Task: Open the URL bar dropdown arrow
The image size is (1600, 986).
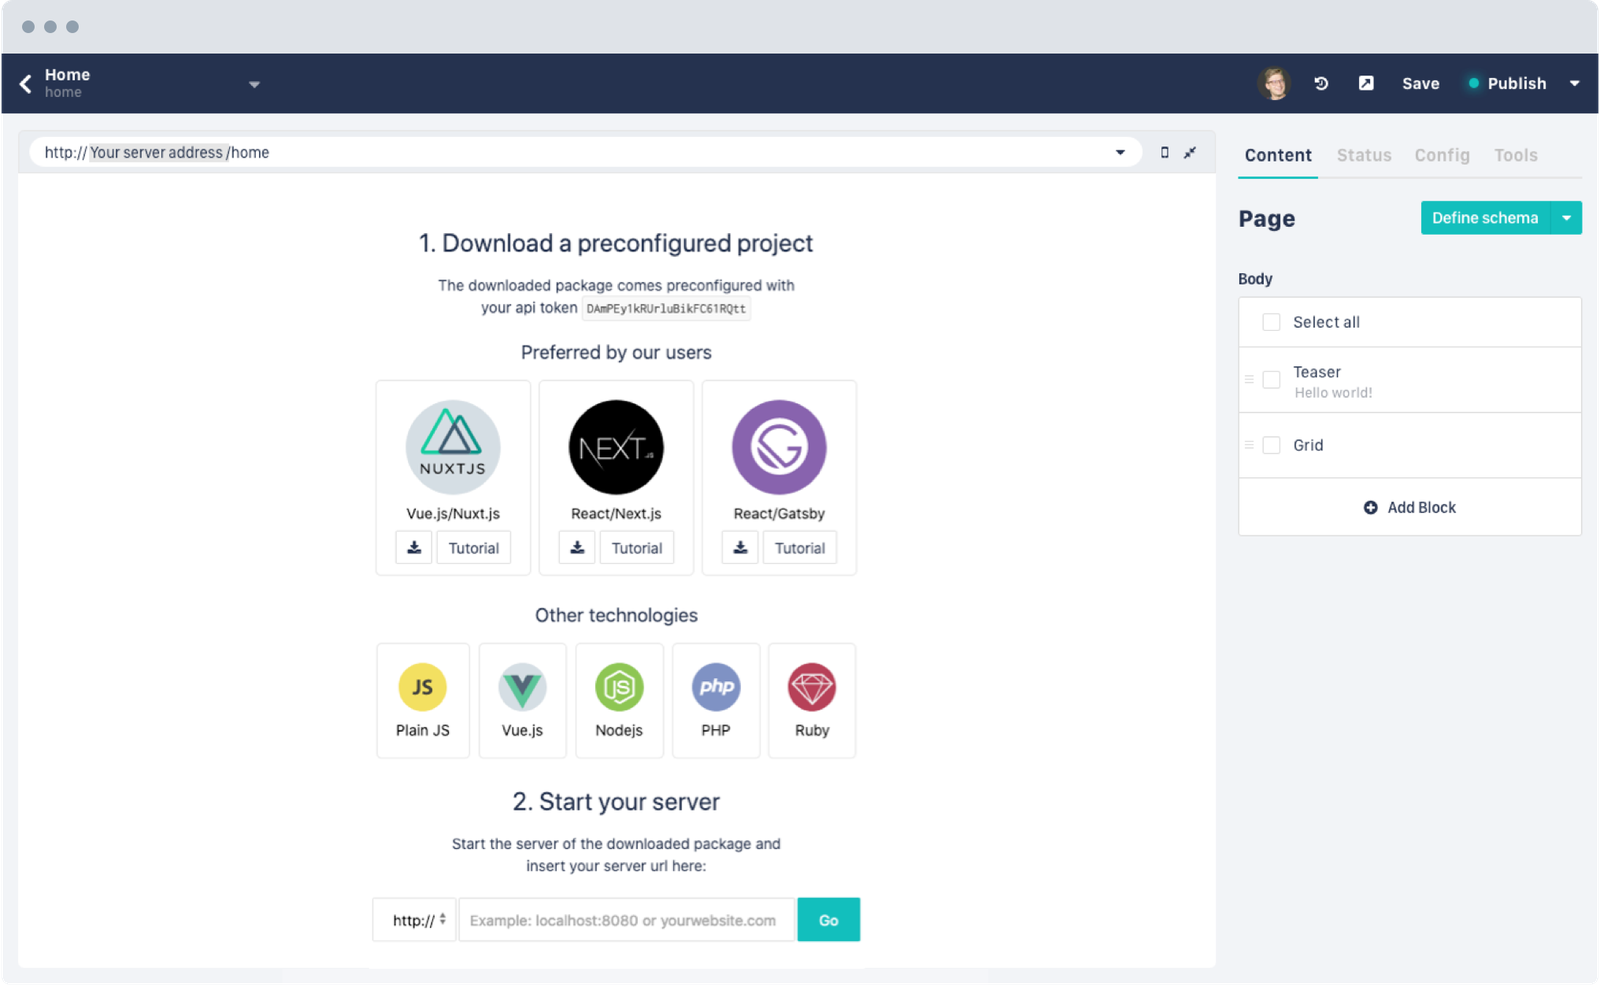Action: pos(1120,153)
